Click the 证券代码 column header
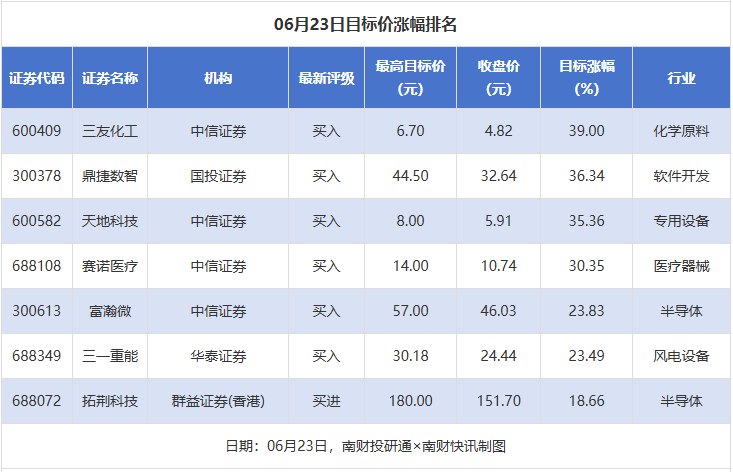Screen dimensions: 733x472 click(x=37, y=78)
